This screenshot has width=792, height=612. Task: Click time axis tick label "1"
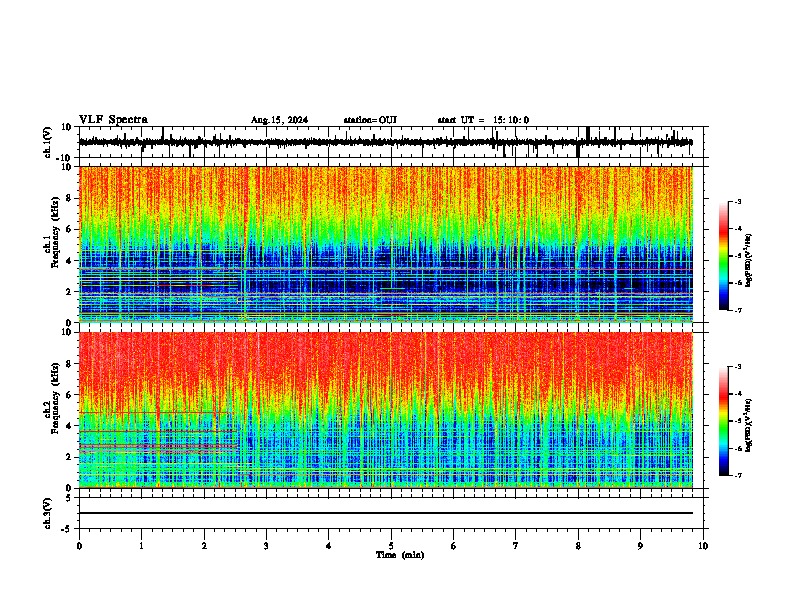141,546
